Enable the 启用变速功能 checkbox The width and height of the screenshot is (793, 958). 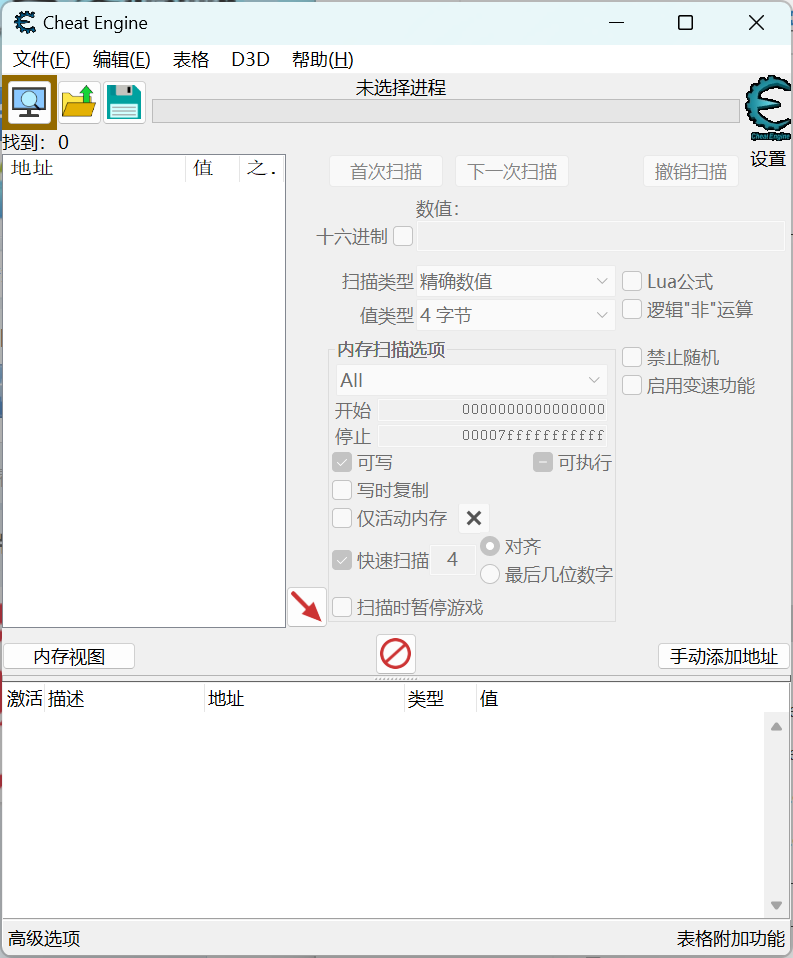632,386
